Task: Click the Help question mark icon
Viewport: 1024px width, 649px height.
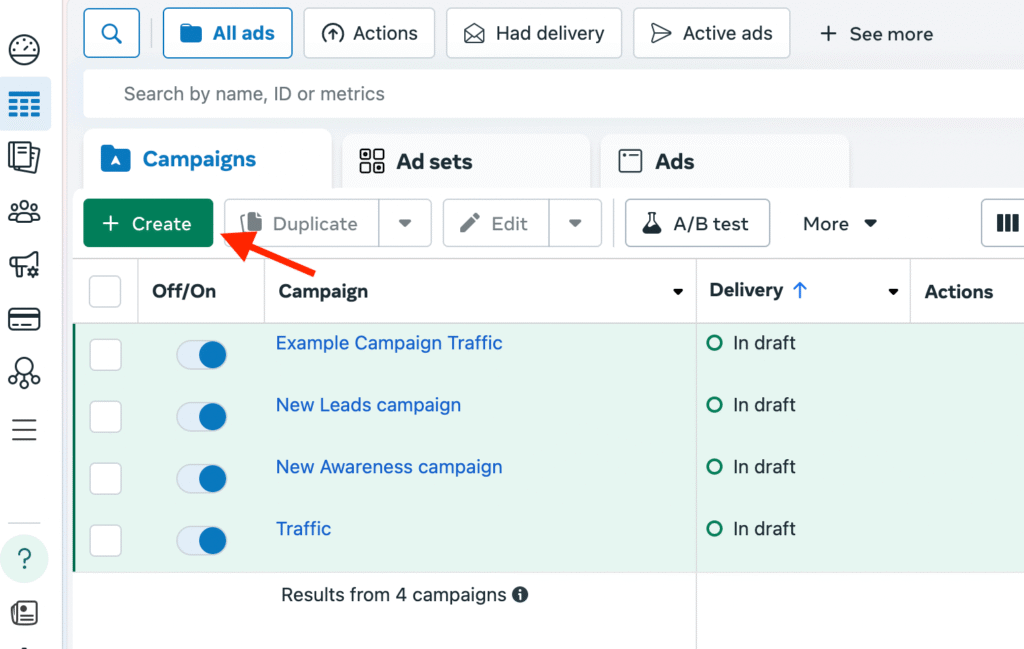Action: pyautogui.click(x=26, y=559)
